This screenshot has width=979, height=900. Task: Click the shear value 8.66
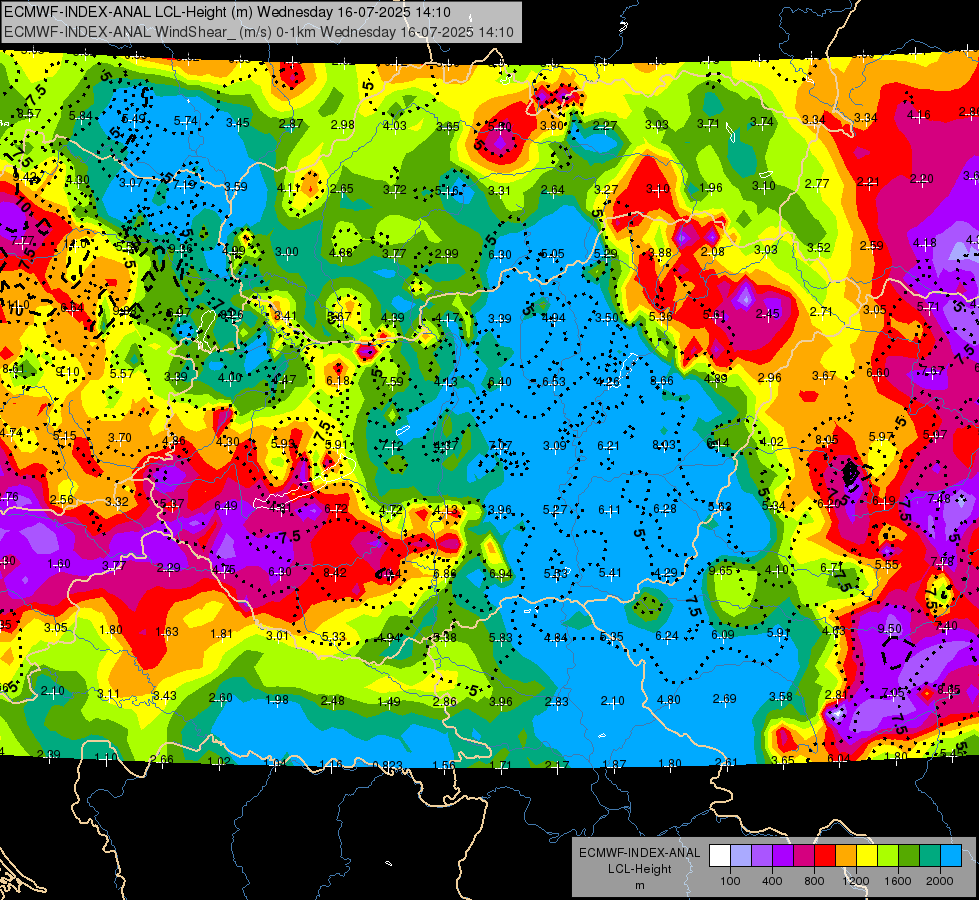click(x=661, y=380)
